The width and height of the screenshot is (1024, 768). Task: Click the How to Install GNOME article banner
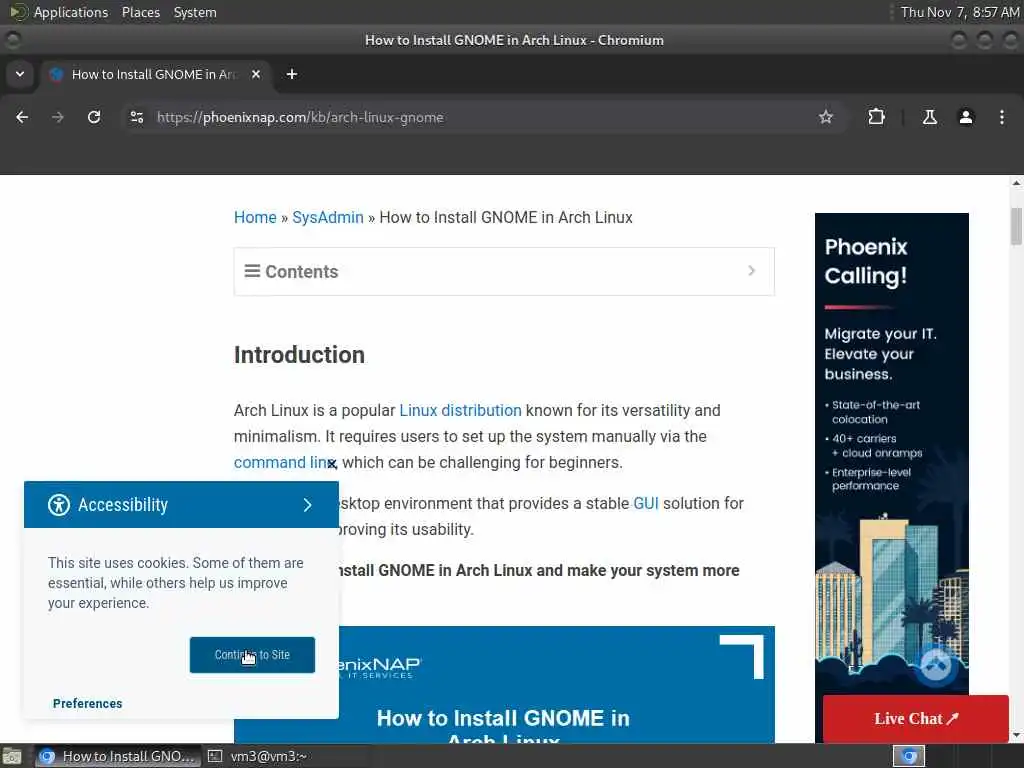(504, 684)
